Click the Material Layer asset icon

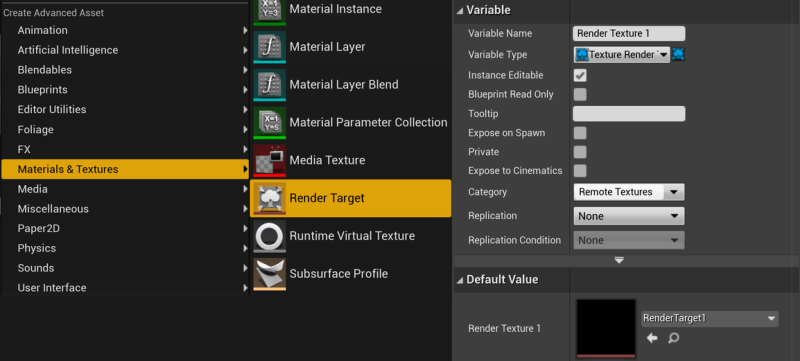269,47
